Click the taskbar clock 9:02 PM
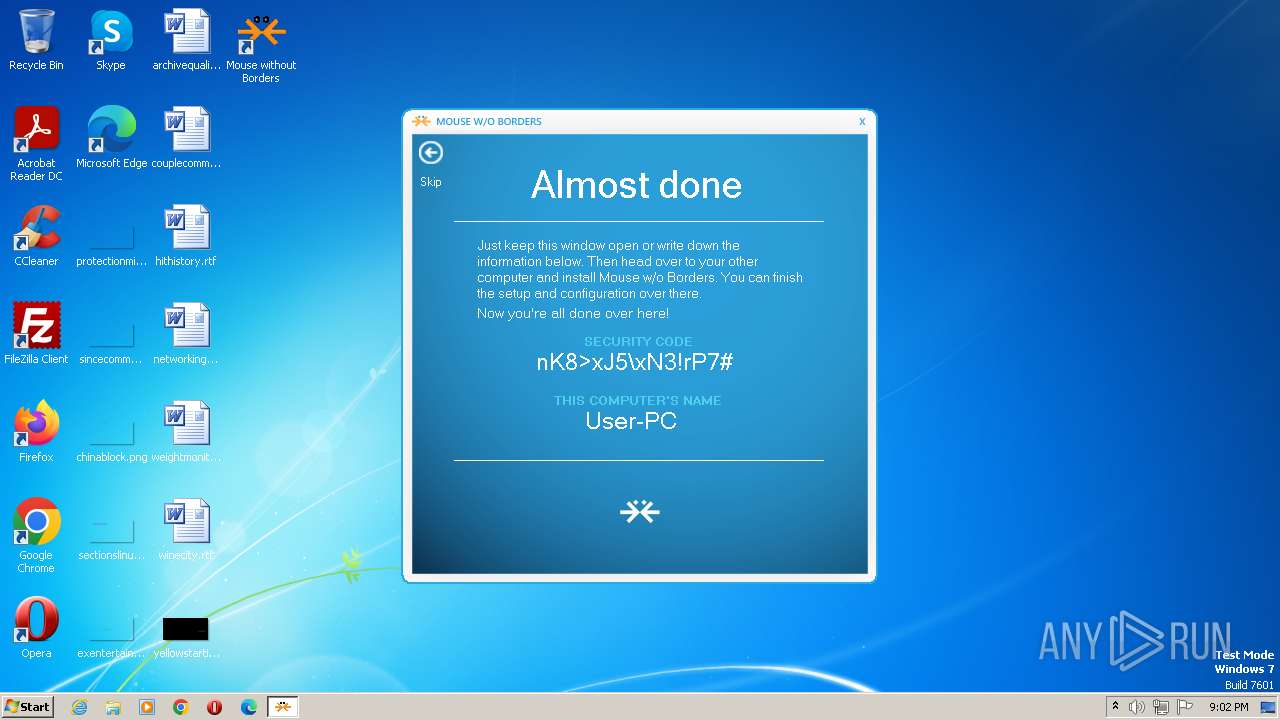Viewport: 1280px width, 720px height. (1228, 707)
